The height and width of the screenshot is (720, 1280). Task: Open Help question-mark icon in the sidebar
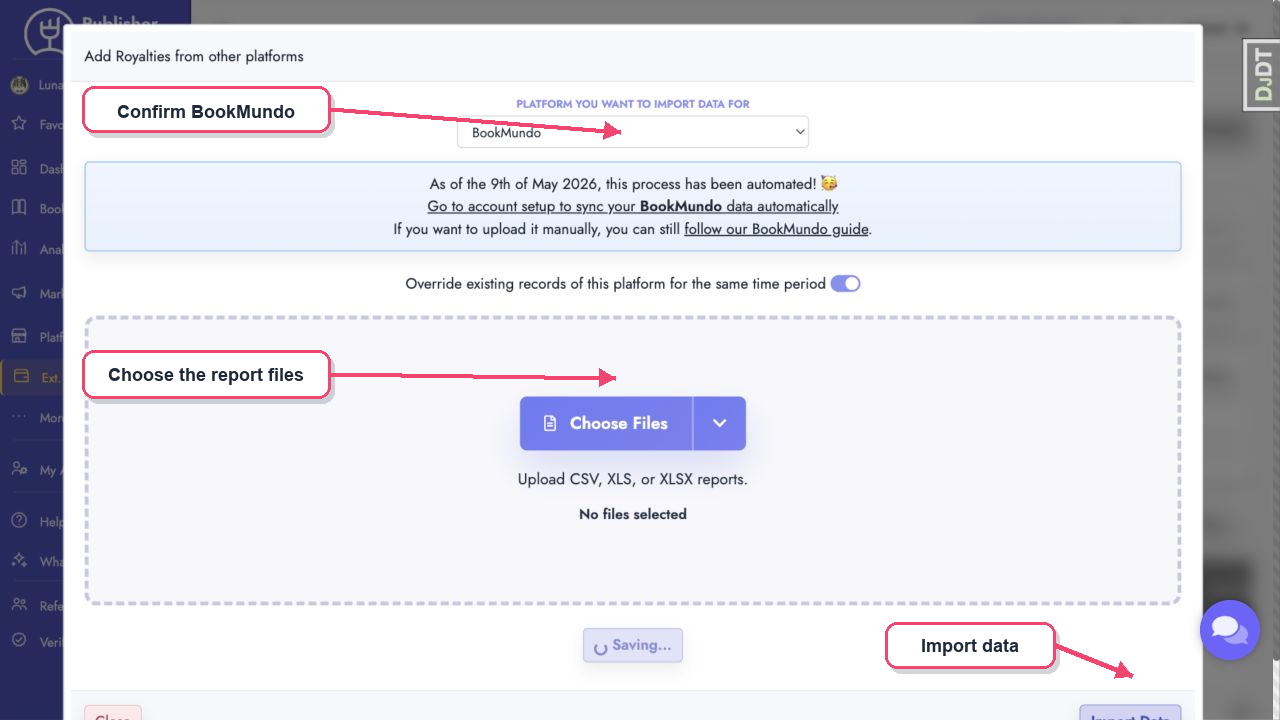19,521
